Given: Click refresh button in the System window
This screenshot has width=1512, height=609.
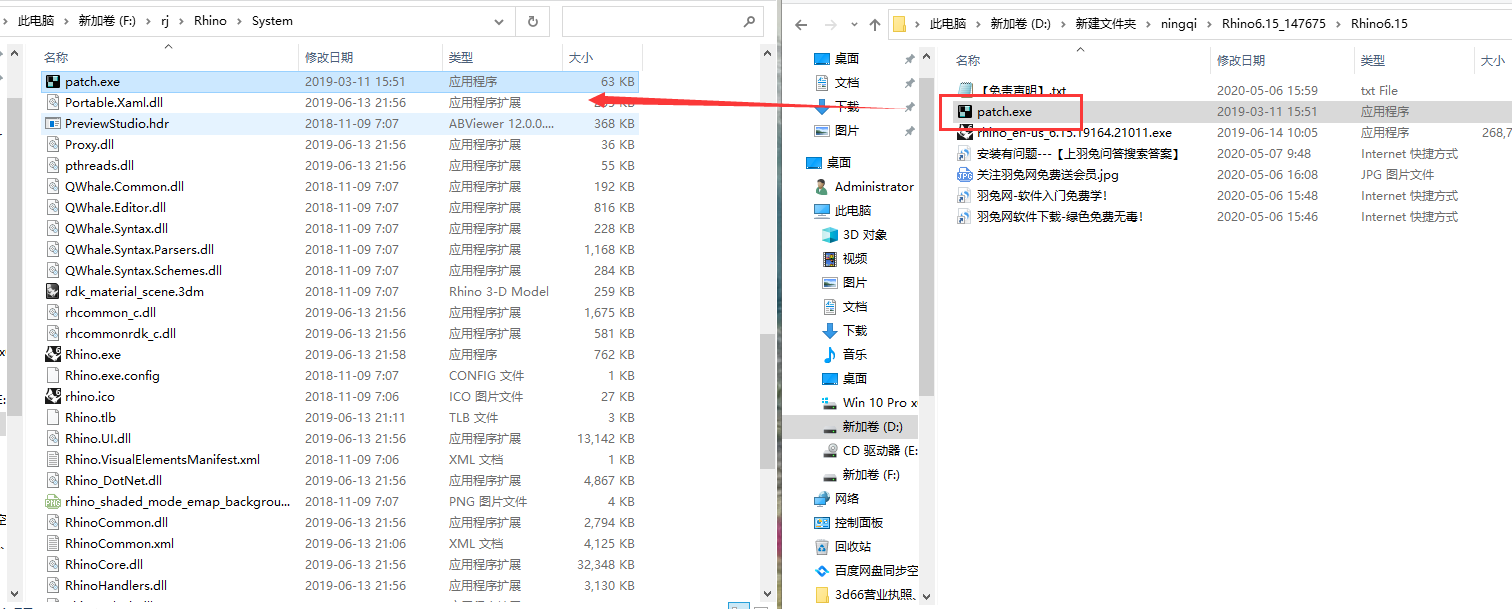Looking at the screenshot, I should (x=532, y=20).
